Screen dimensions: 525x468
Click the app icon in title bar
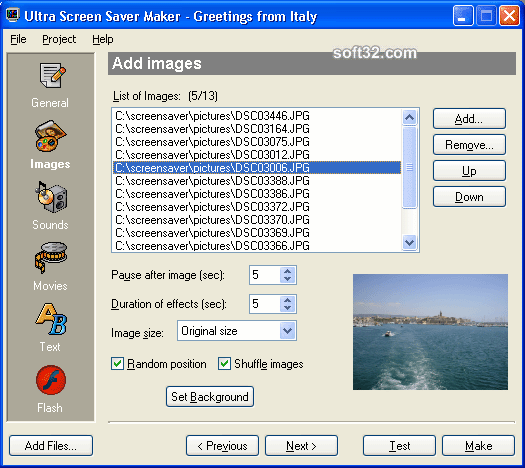point(13,15)
